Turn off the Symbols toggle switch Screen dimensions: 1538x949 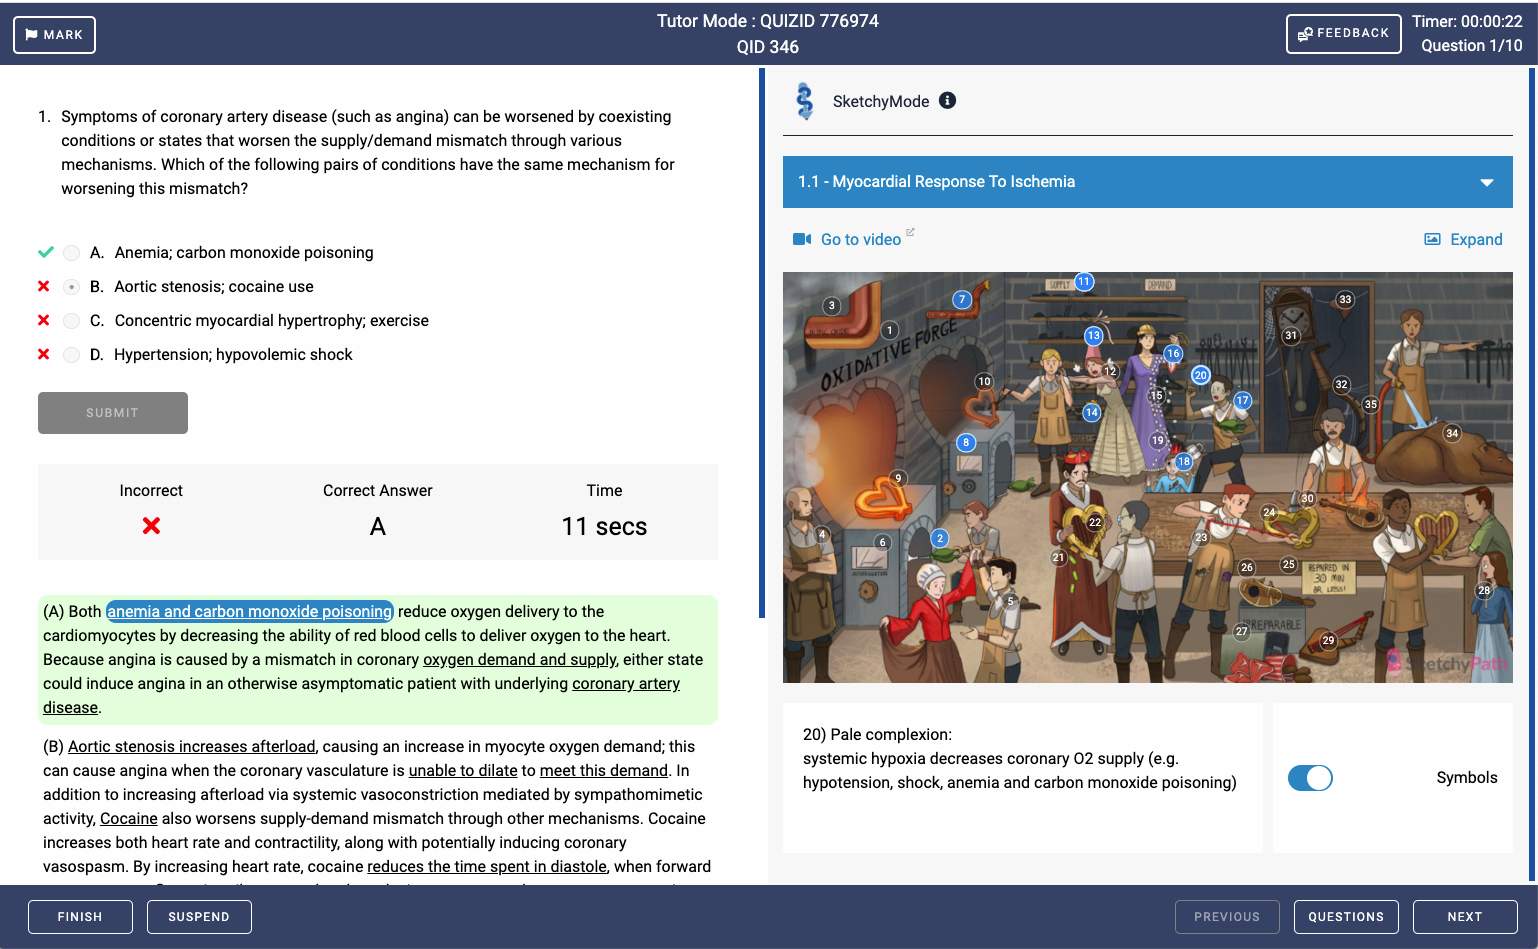pyautogui.click(x=1310, y=778)
